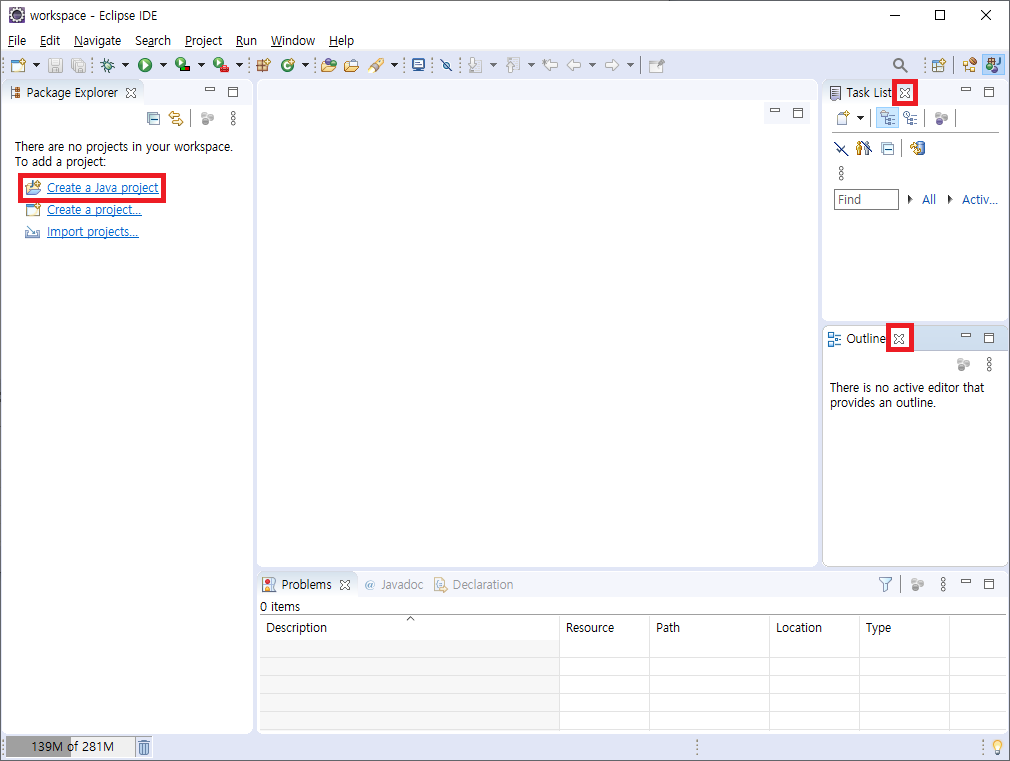
Task: Open the Navigate menu
Action: pyautogui.click(x=97, y=41)
